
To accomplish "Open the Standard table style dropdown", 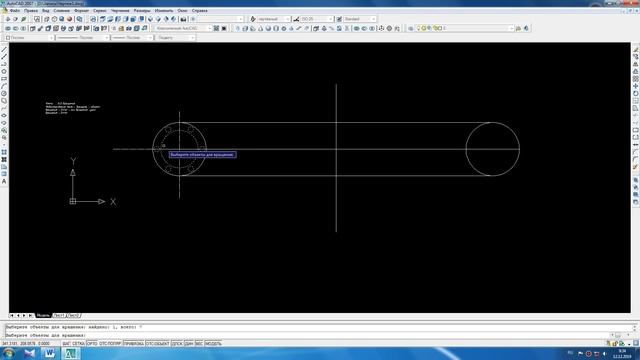I will pyautogui.click(x=360, y=19).
